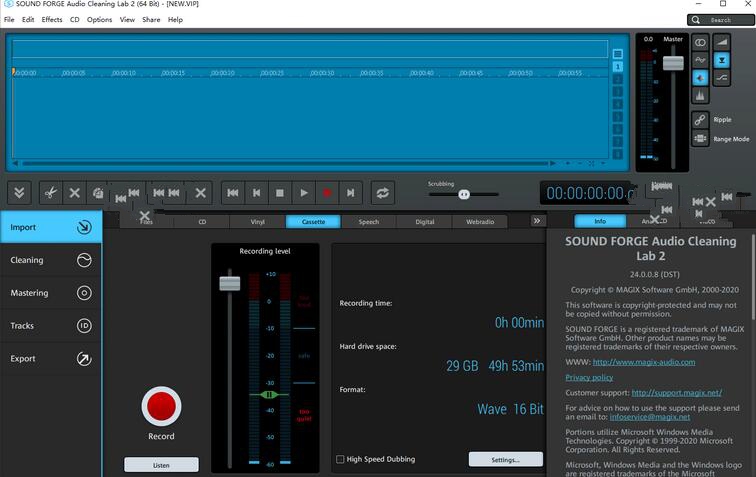Toggle loop playback mode

point(383,193)
